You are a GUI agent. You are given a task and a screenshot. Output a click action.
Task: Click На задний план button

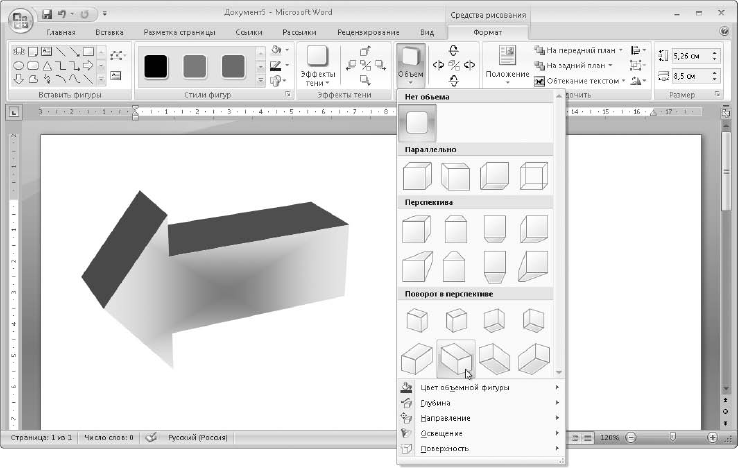573,65
